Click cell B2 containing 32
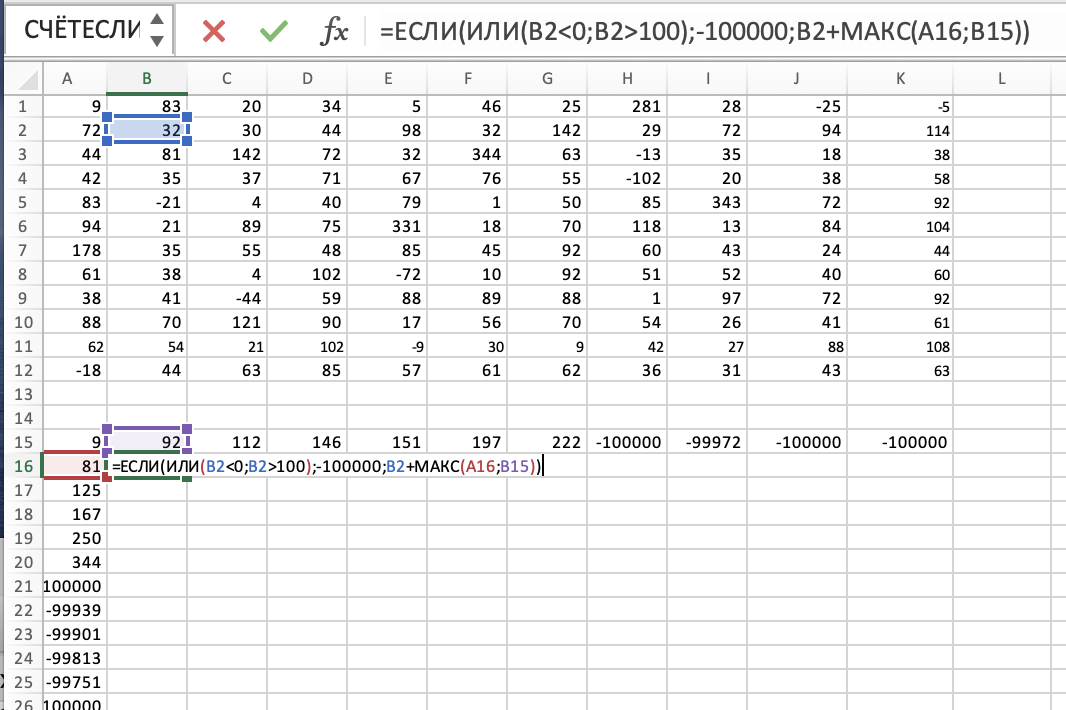Image resolution: width=1066 pixels, height=710 pixels. click(x=147, y=129)
